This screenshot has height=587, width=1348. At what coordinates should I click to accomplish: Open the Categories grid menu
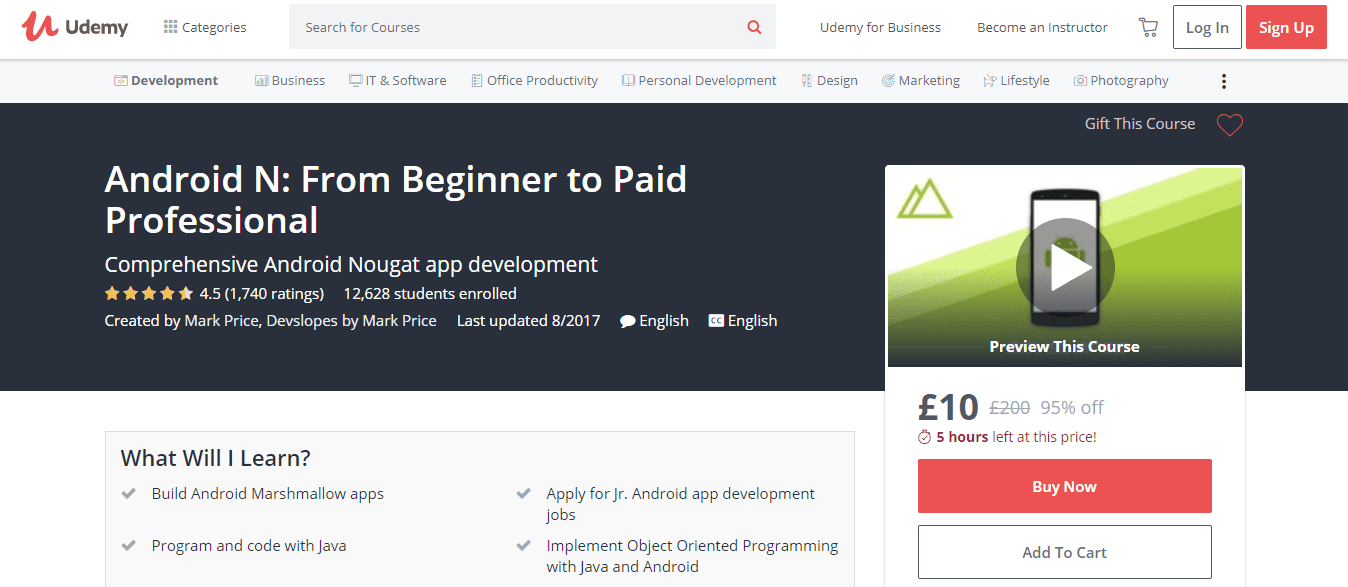205,27
